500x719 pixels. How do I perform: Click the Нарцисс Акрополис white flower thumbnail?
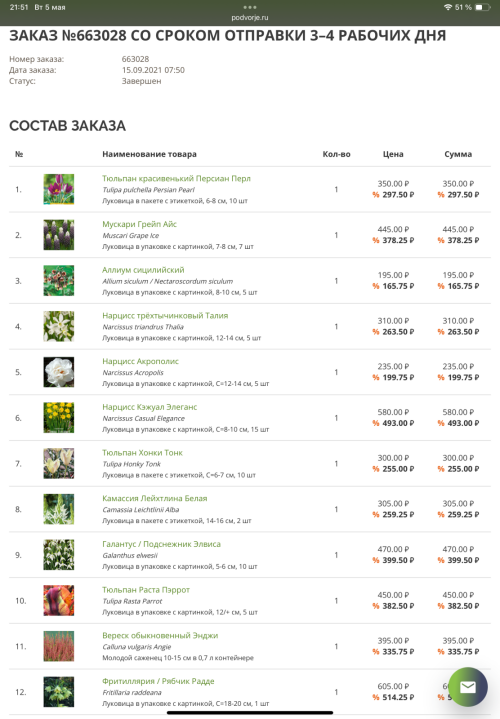point(59,372)
